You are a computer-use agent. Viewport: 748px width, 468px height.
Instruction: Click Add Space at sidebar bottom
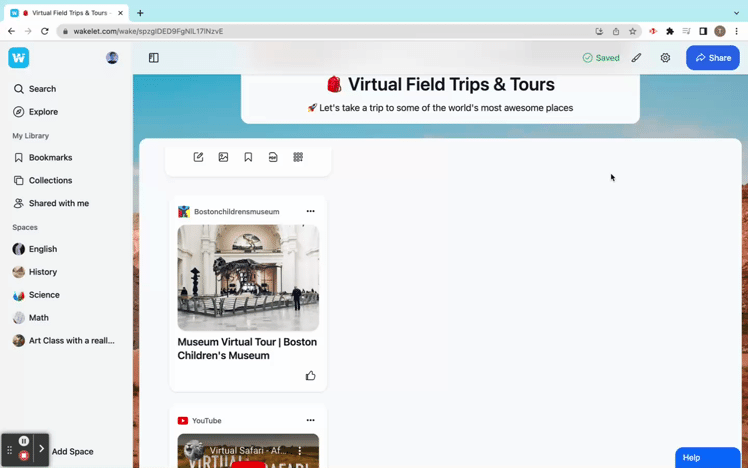(x=73, y=451)
